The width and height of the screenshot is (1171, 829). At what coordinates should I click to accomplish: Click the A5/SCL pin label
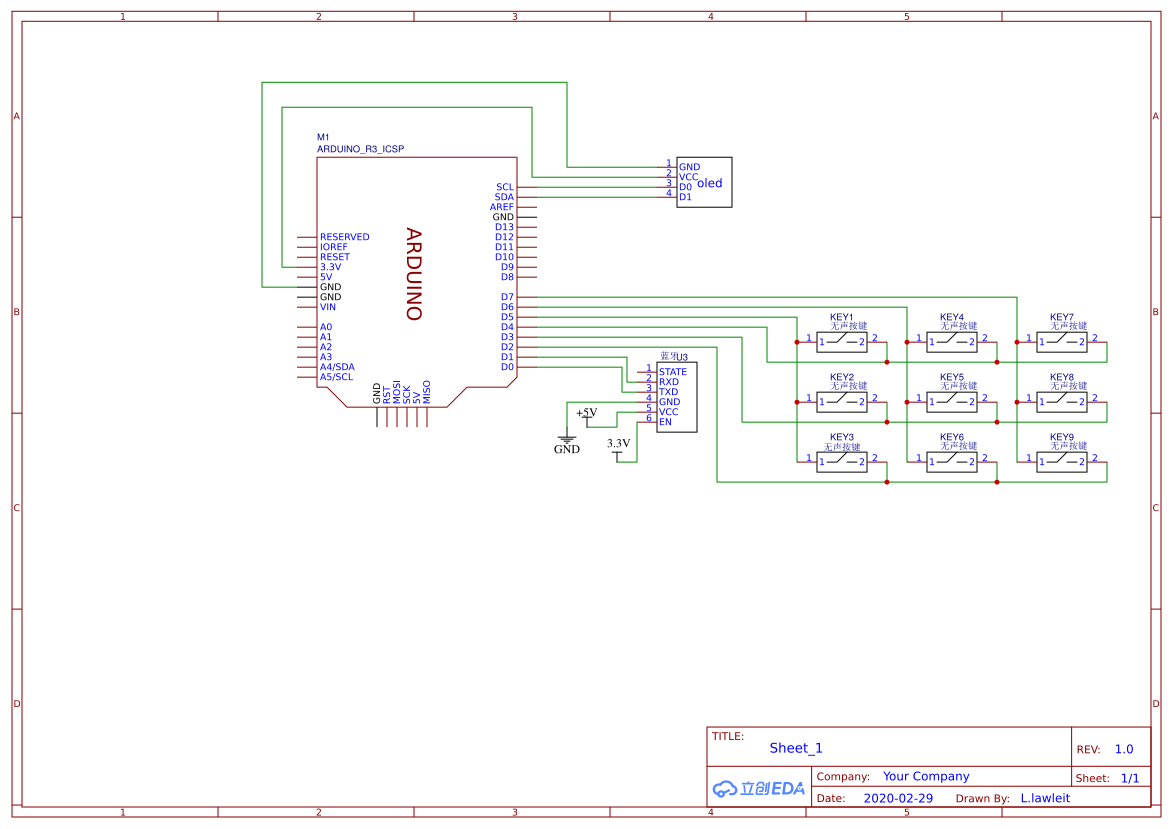point(336,377)
